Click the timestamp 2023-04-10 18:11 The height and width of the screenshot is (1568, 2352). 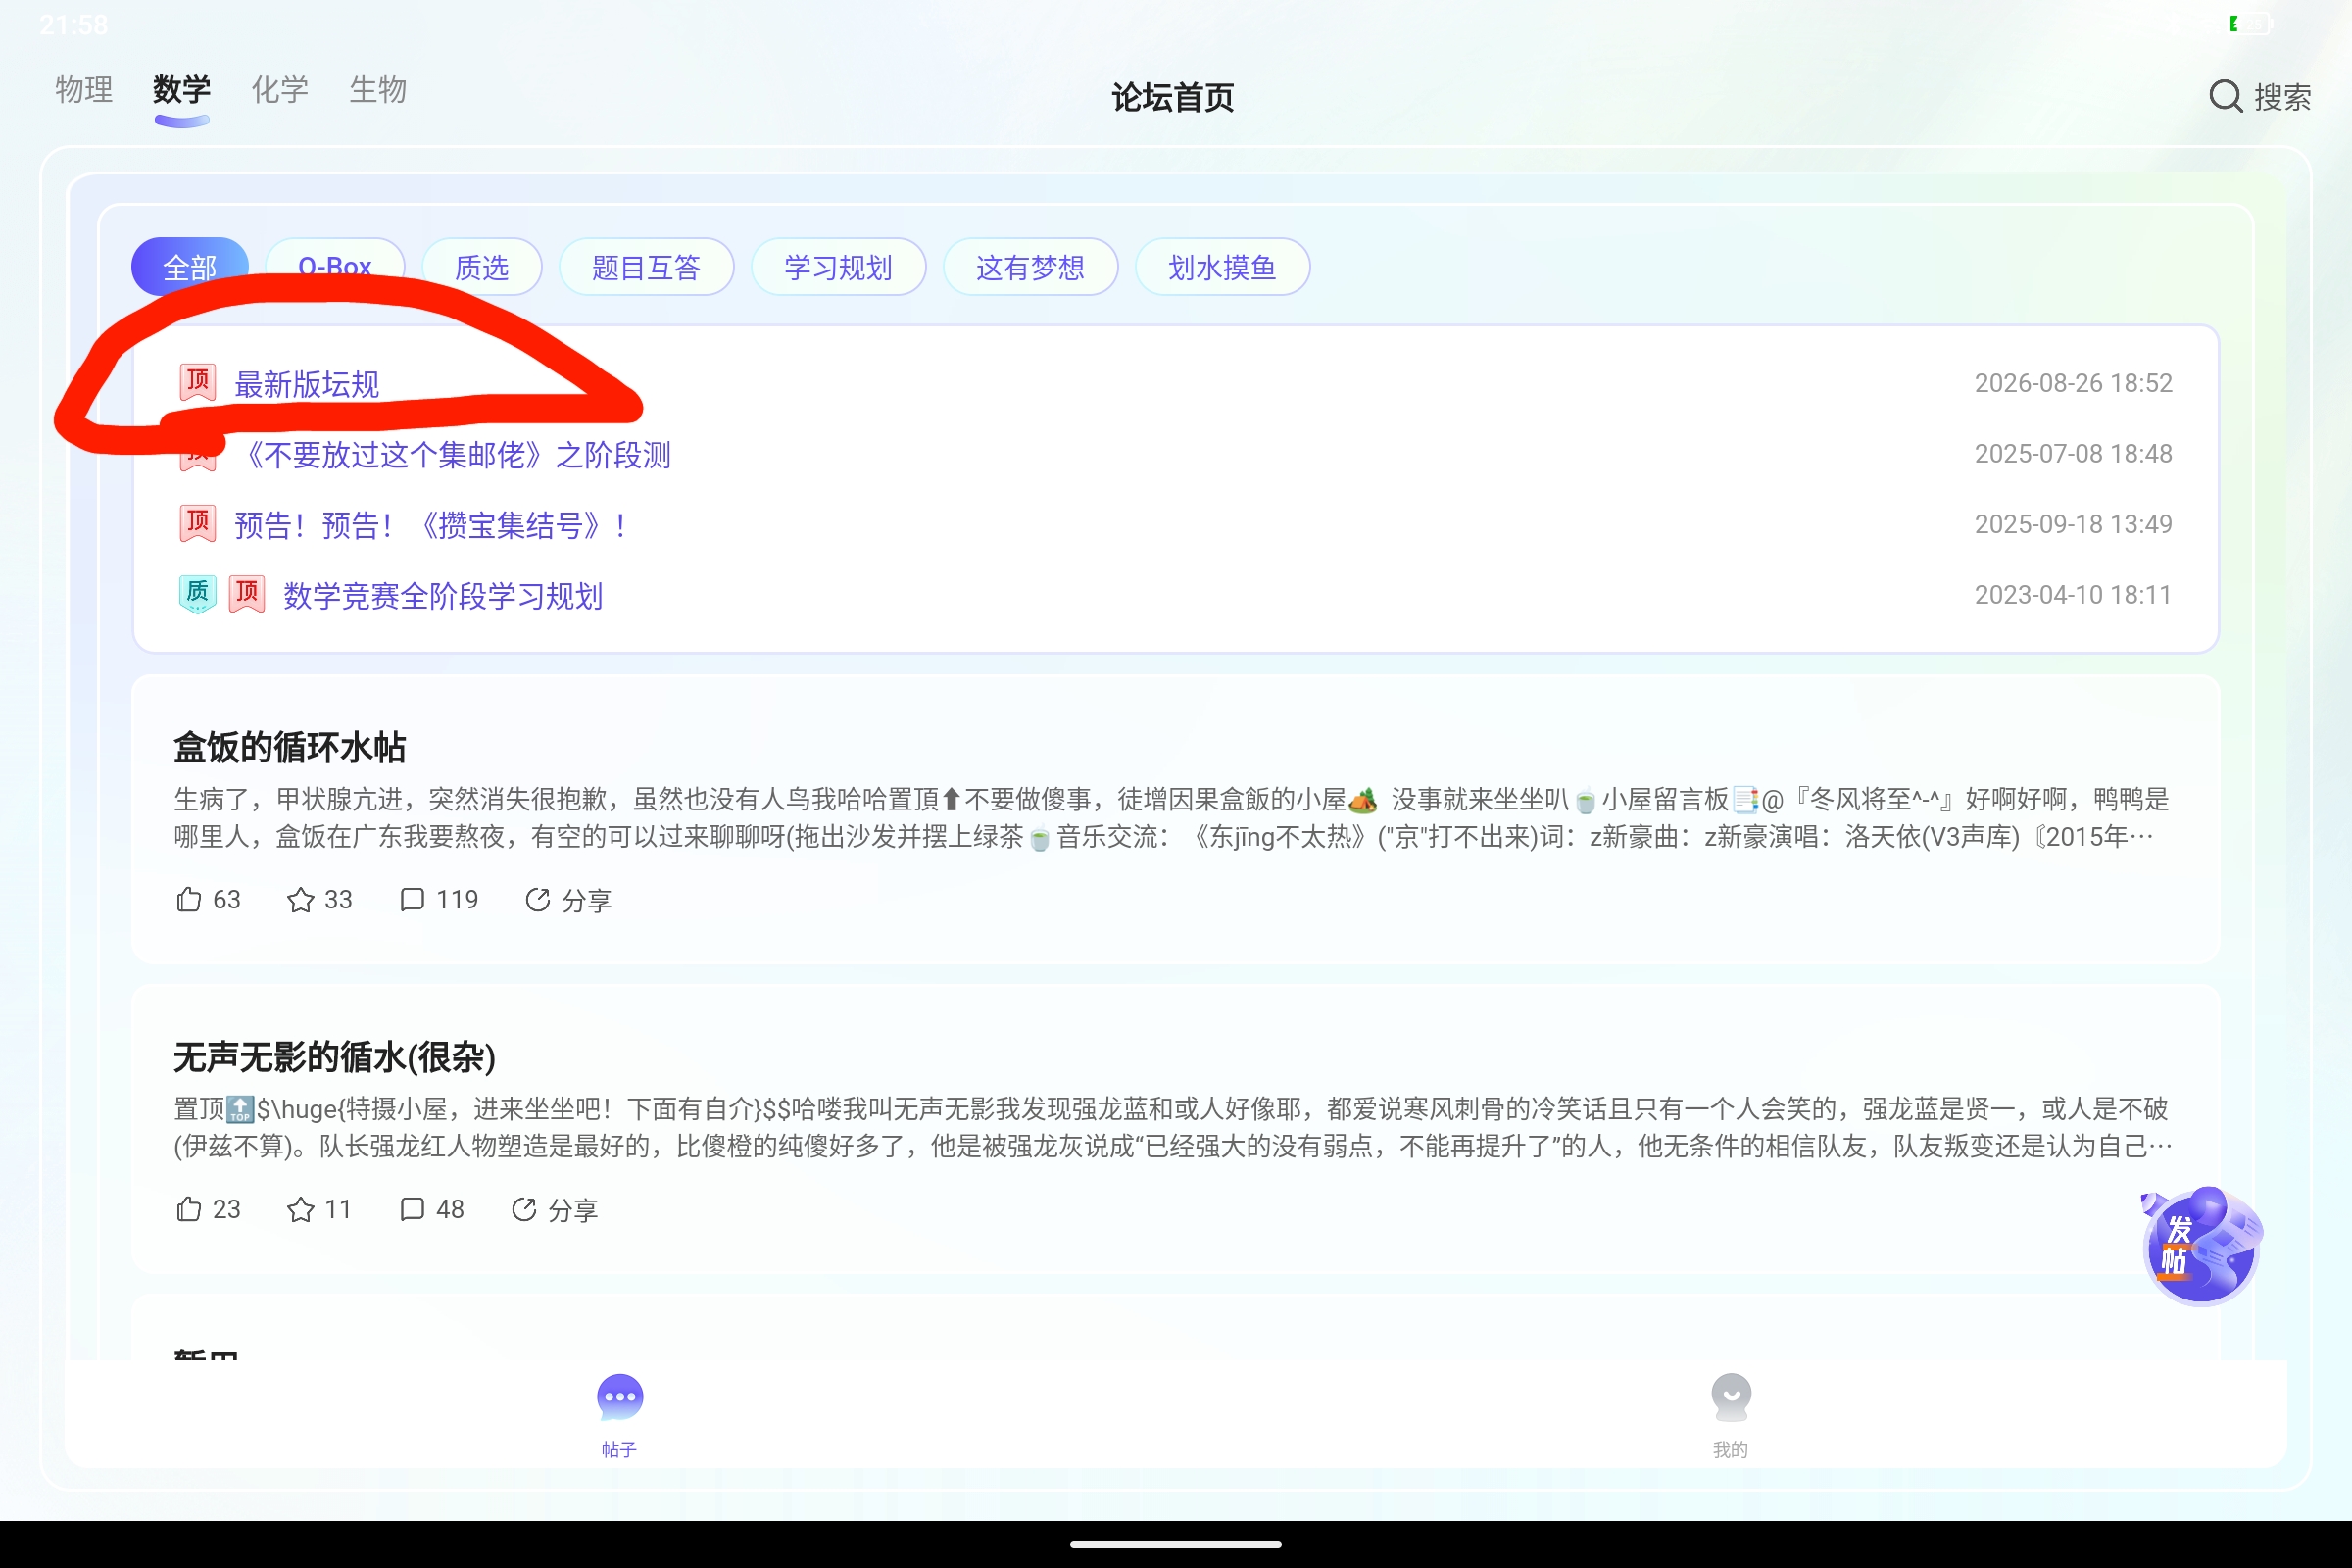(2073, 595)
